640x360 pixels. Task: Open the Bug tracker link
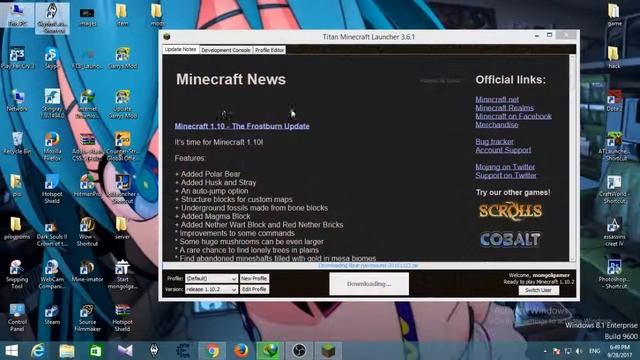tap(494, 142)
